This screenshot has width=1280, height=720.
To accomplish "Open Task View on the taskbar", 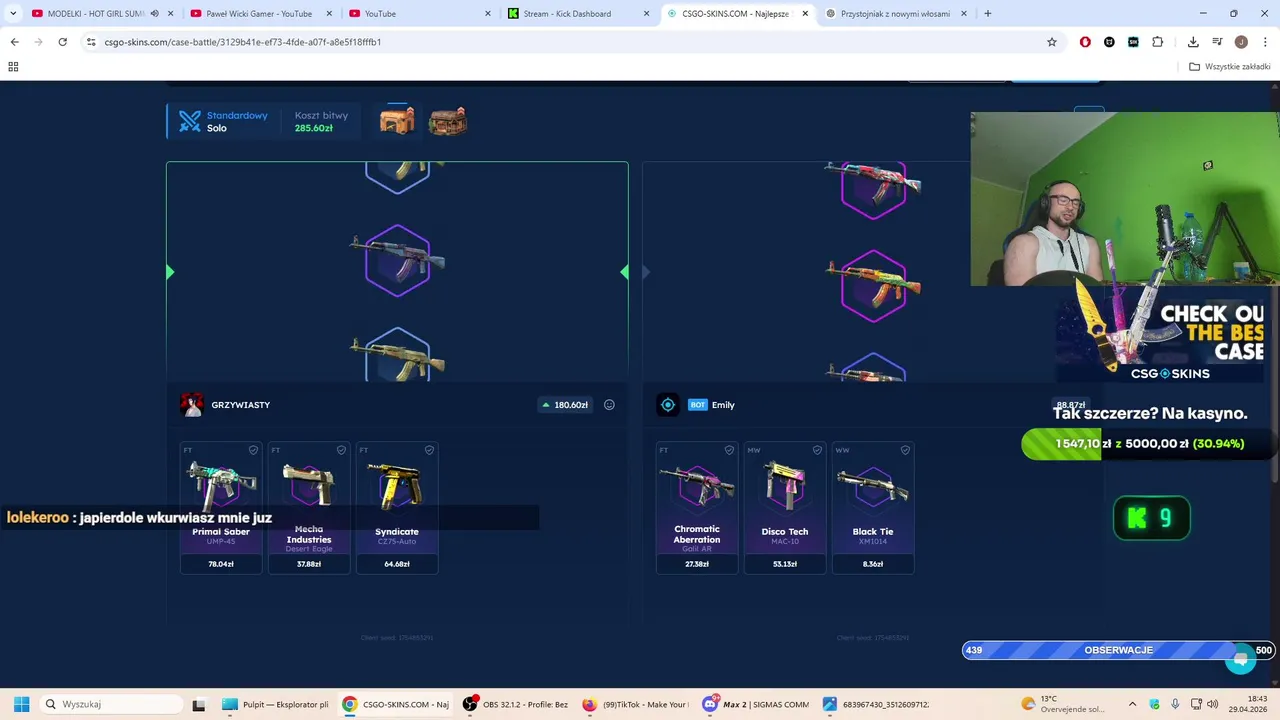I will point(198,704).
